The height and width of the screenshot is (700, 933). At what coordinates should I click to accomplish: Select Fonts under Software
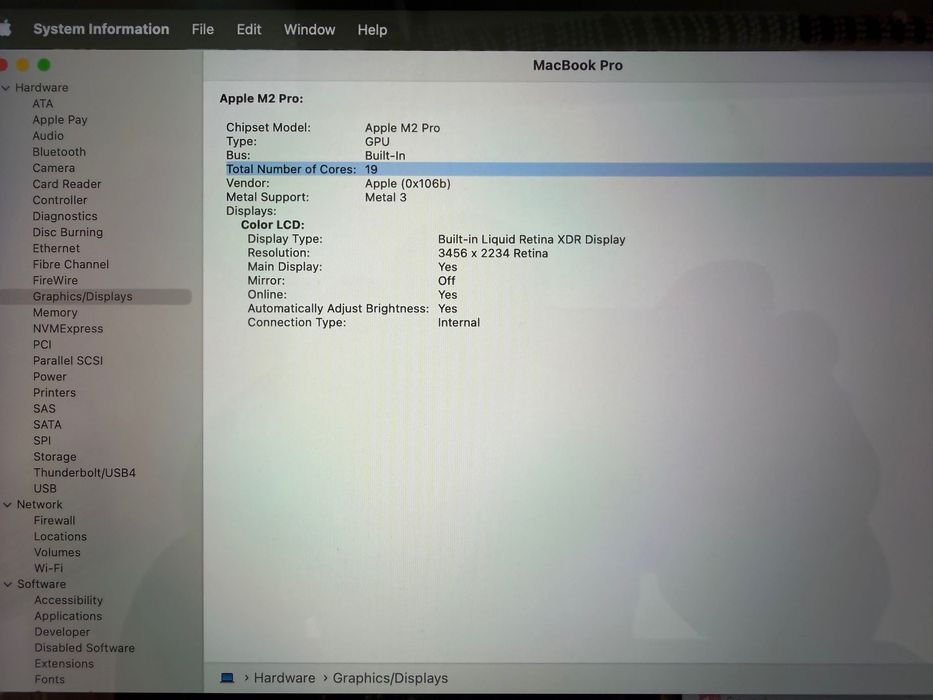(49, 679)
